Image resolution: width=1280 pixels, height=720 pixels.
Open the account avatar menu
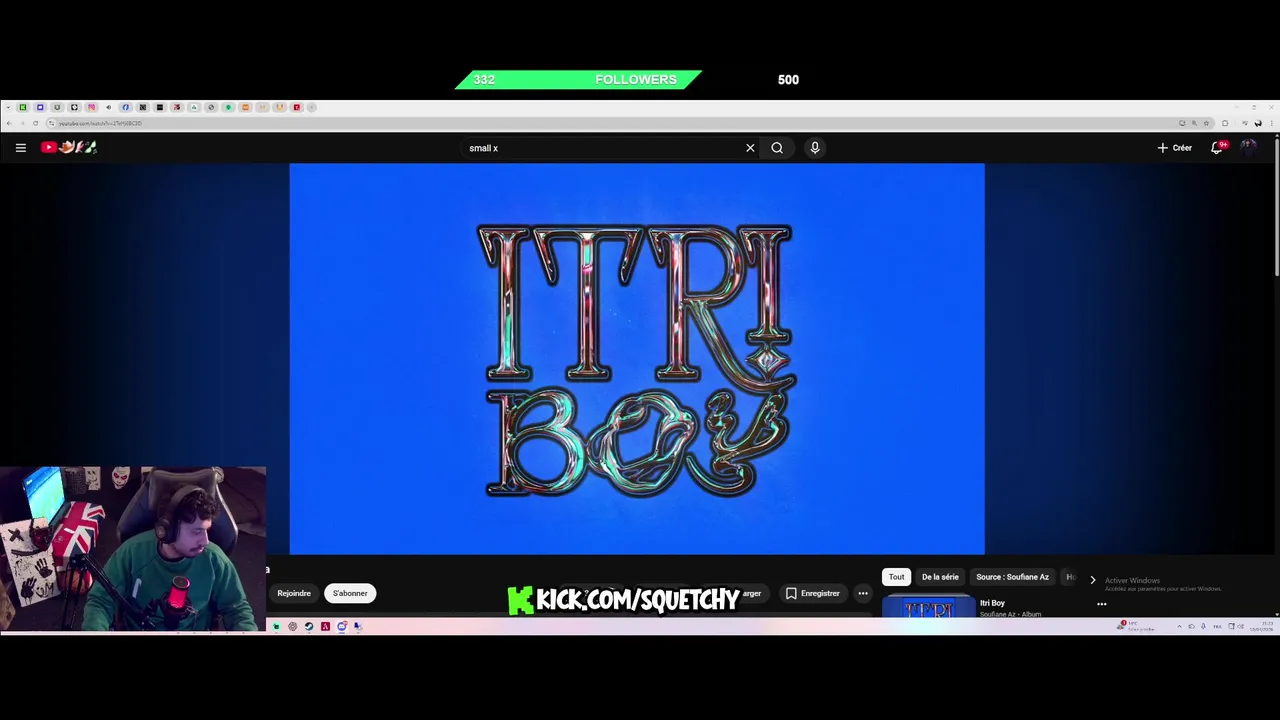tap(1248, 147)
